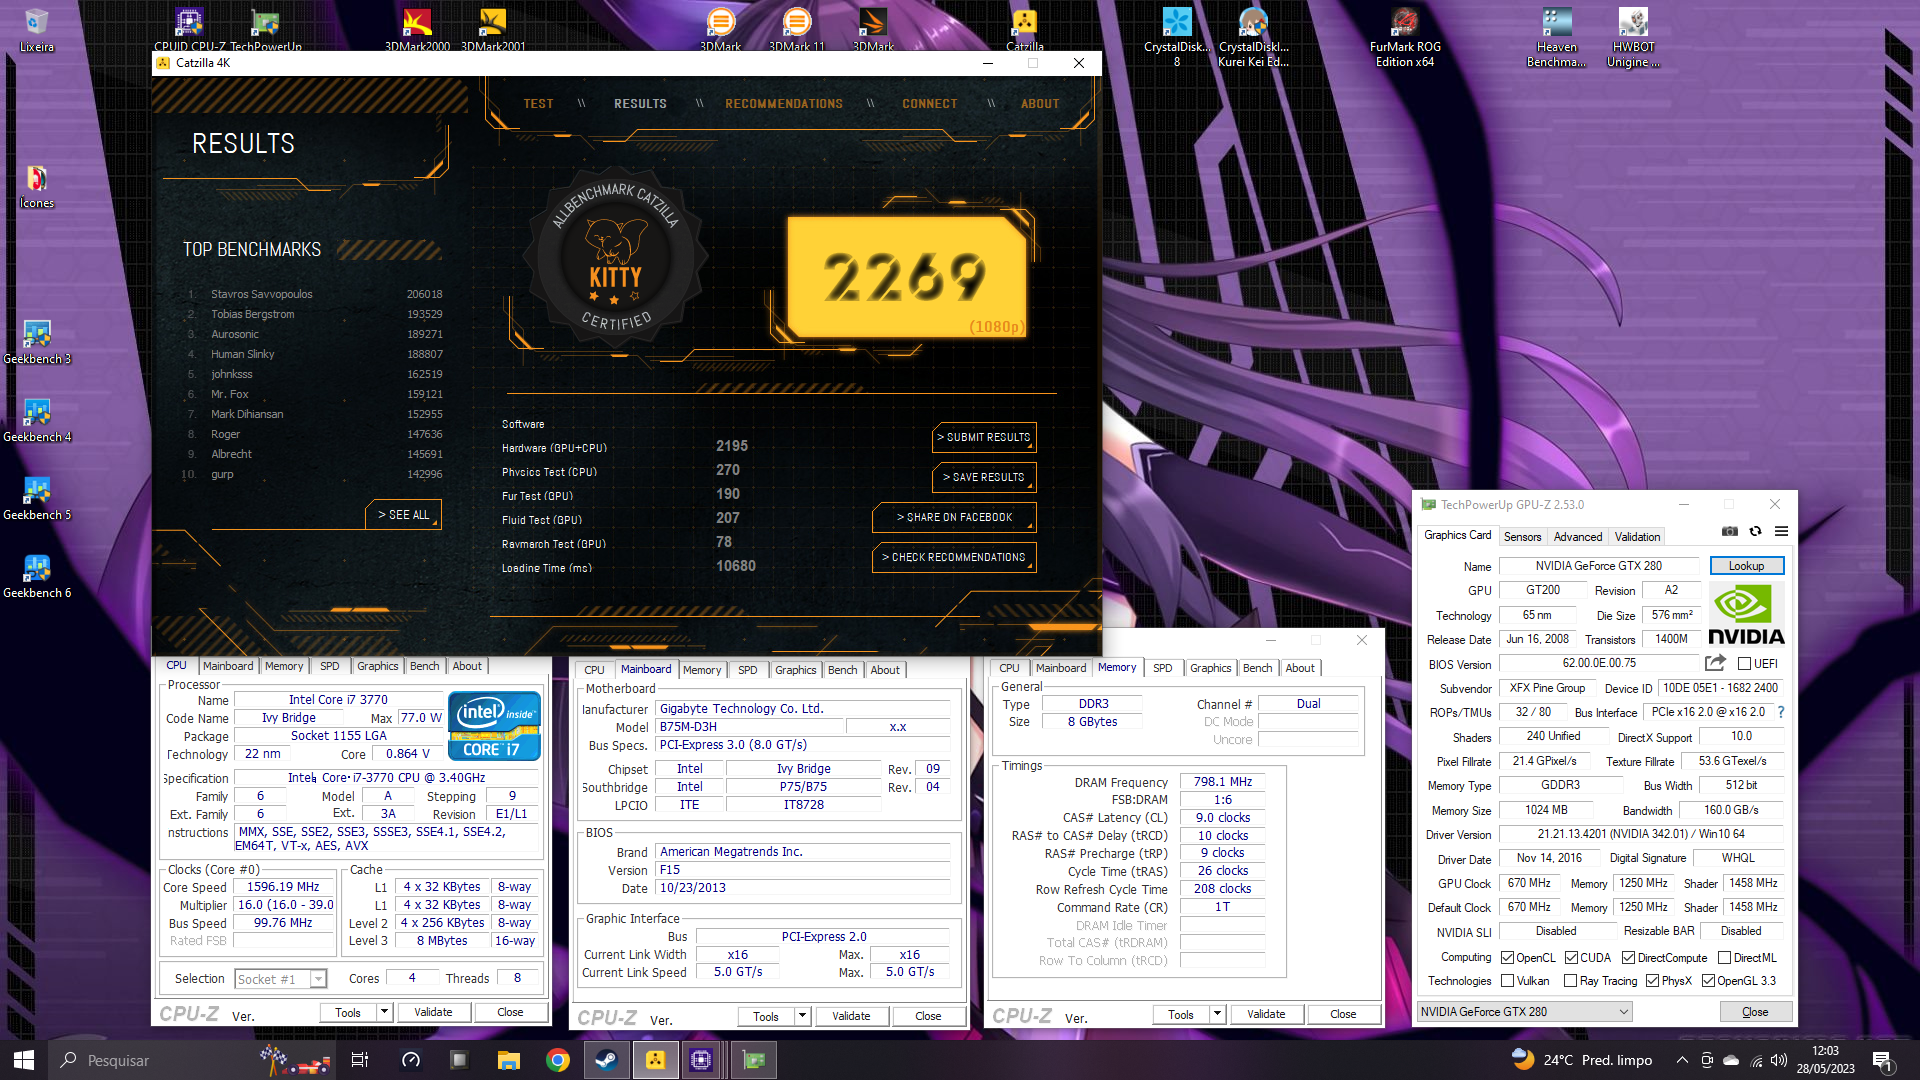
Task: Open the Bench tab in CPU-Z CPU window
Action: tap(424, 666)
